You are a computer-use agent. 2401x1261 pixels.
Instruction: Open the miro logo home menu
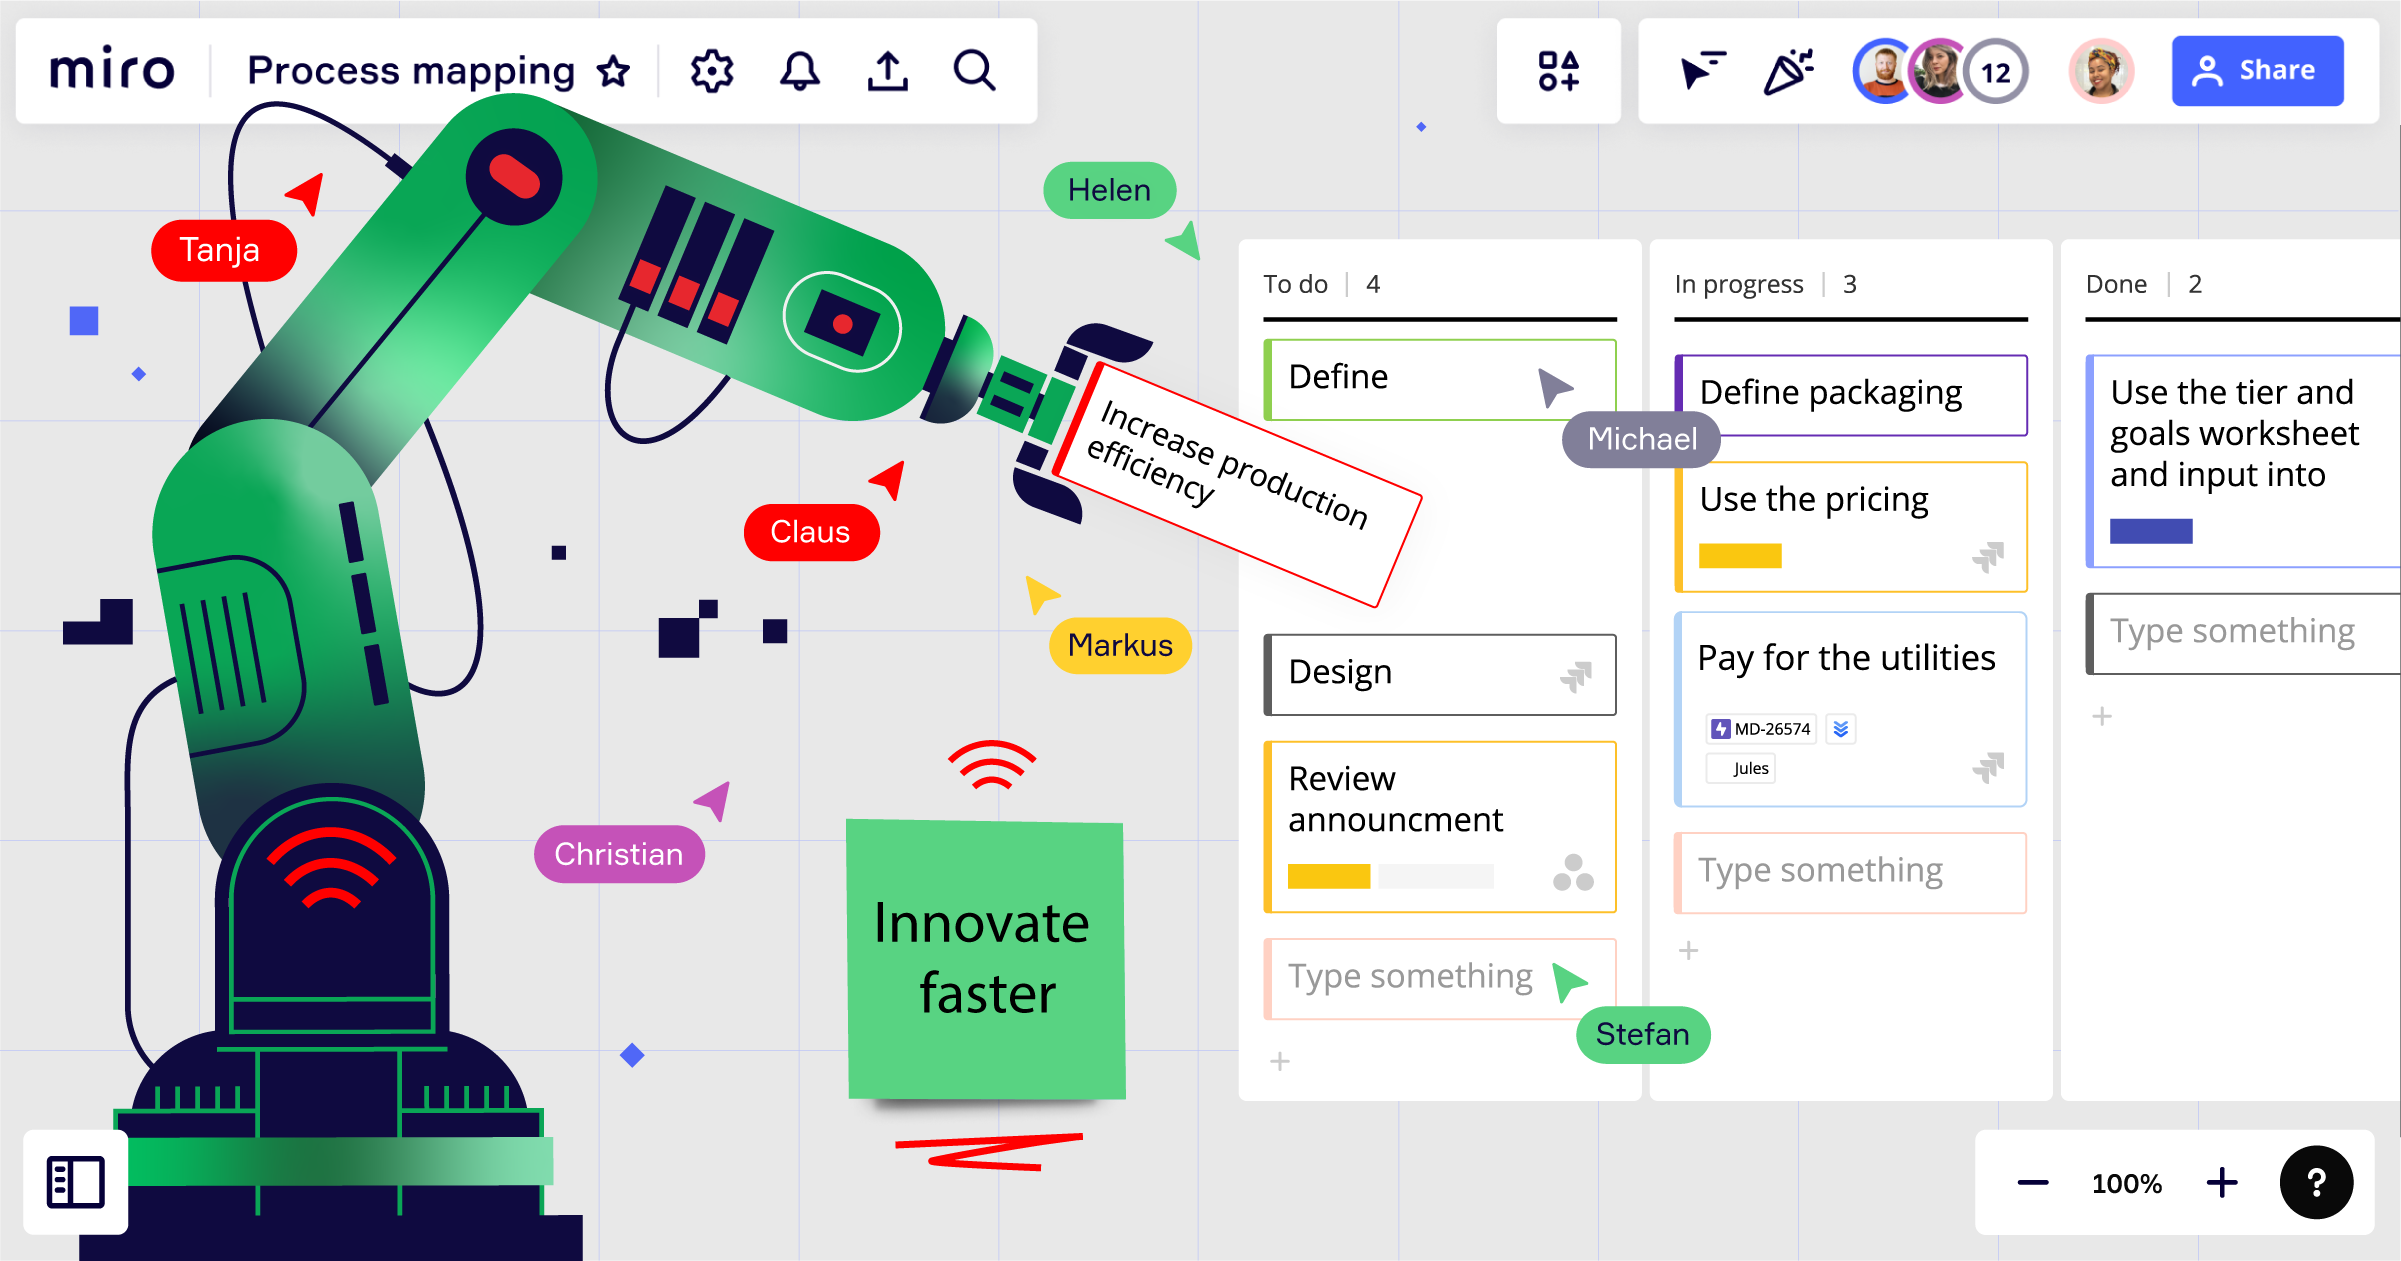112,71
